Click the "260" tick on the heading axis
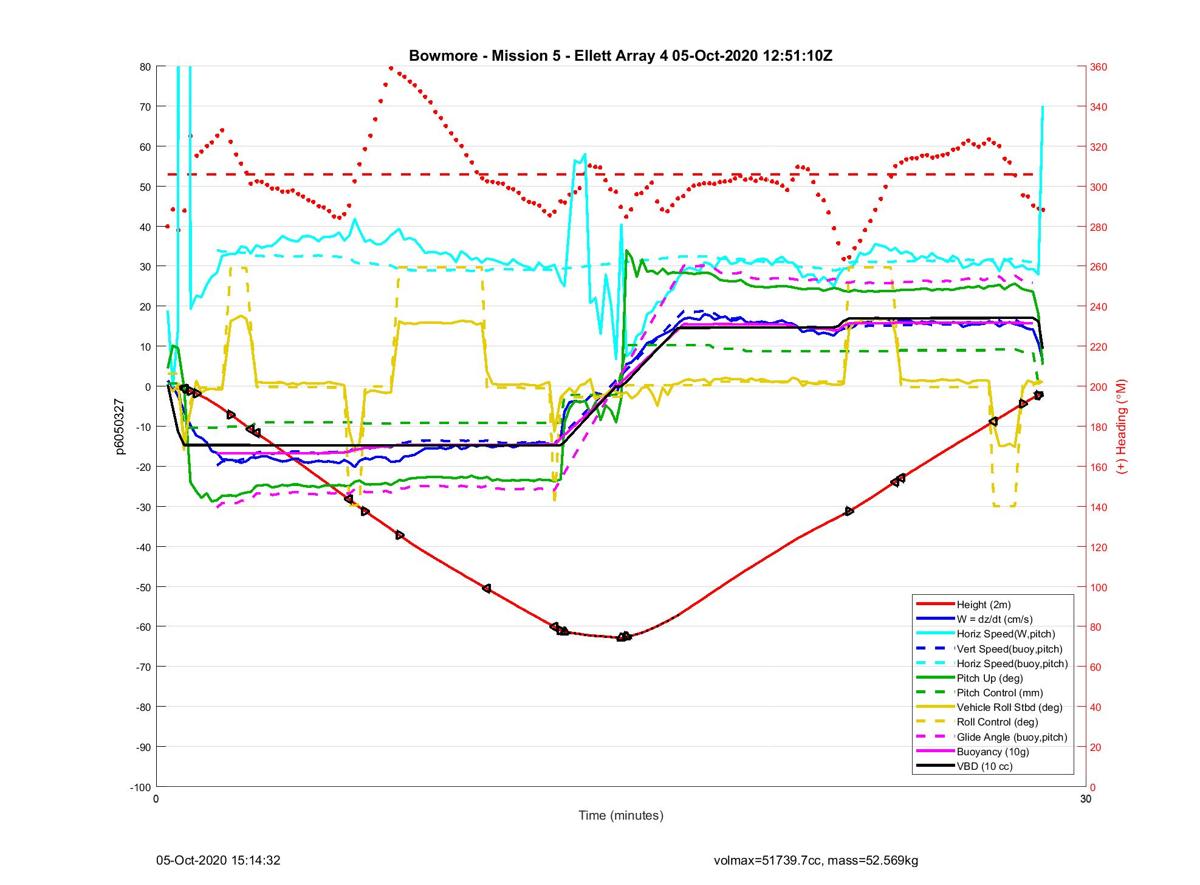The height and width of the screenshot is (885, 1200). (1099, 267)
